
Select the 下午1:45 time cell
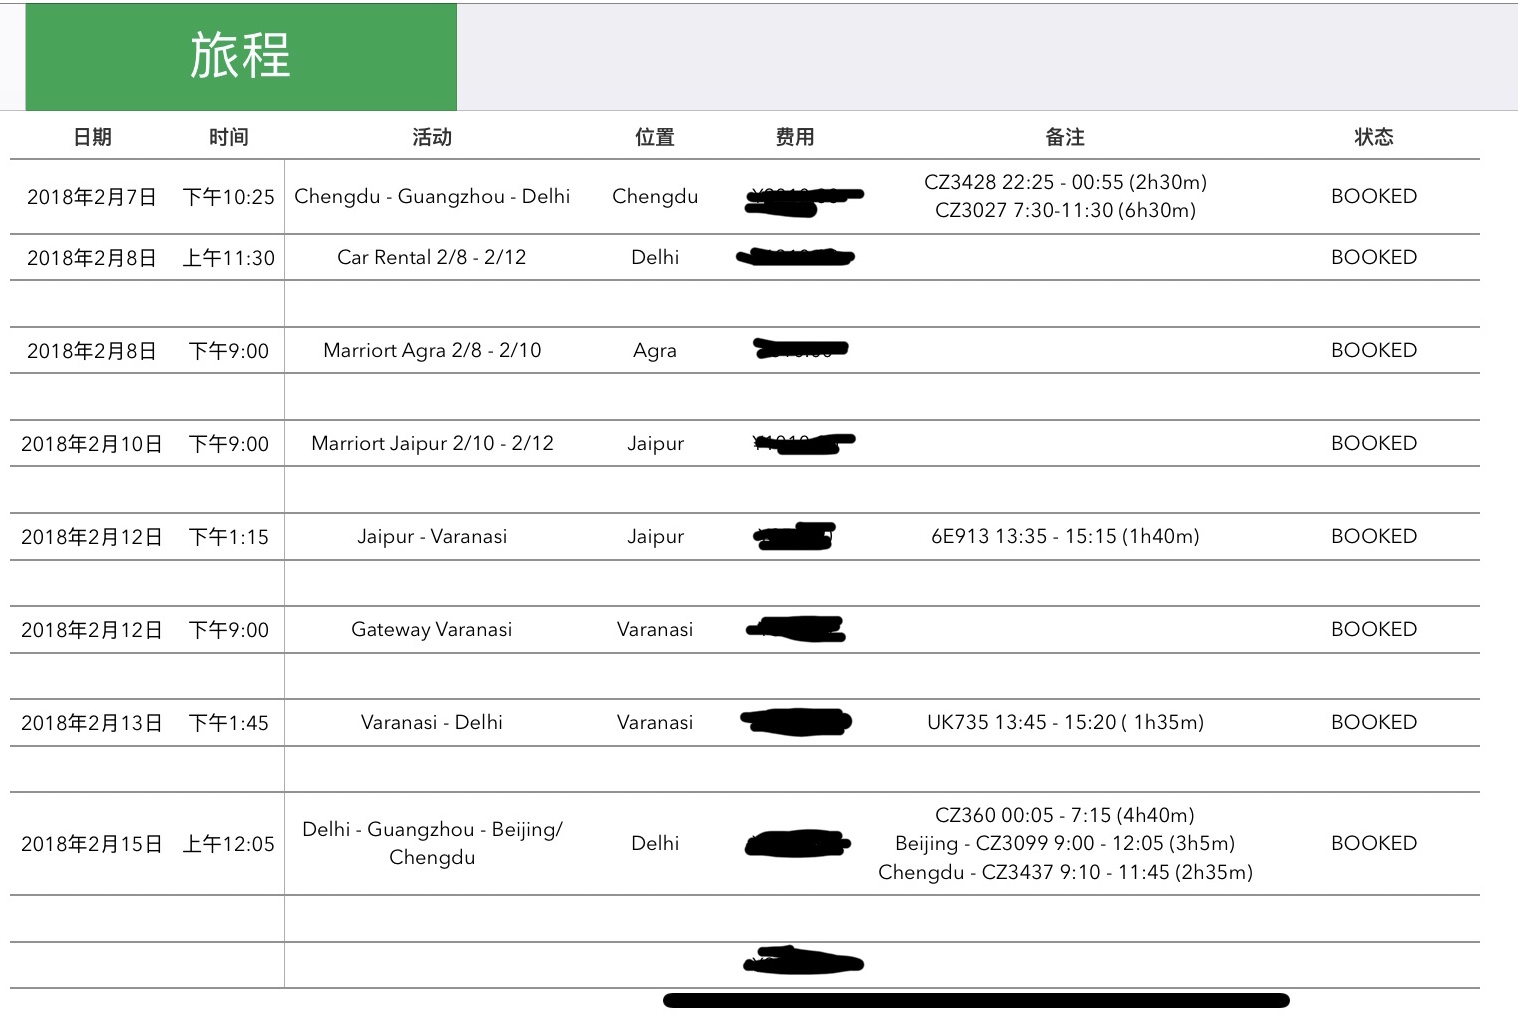[228, 723]
